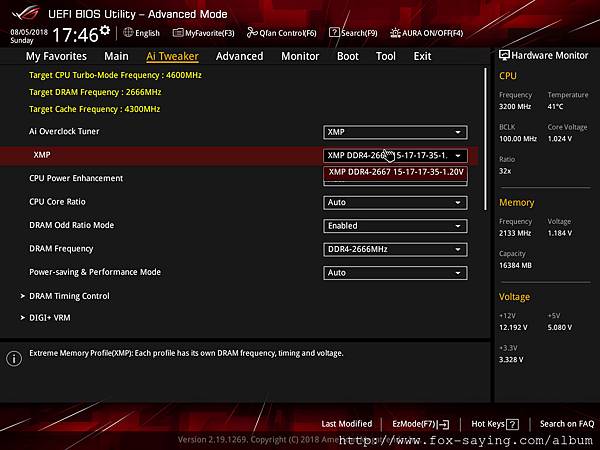Open DRAM Odd Ratio Mode dropdown
This screenshot has width=600, height=450.
395,226
